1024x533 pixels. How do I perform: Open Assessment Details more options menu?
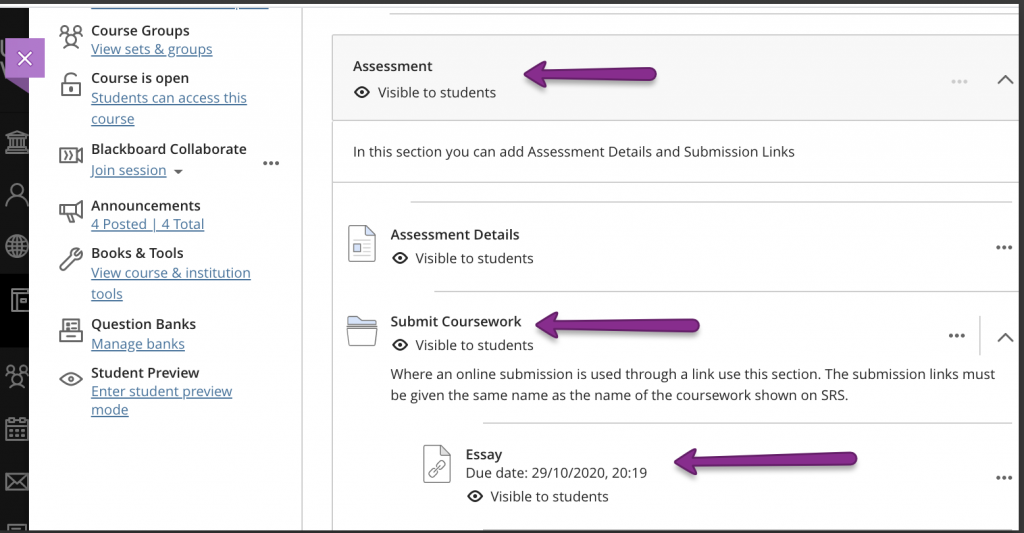pyautogui.click(x=1004, y=248)
